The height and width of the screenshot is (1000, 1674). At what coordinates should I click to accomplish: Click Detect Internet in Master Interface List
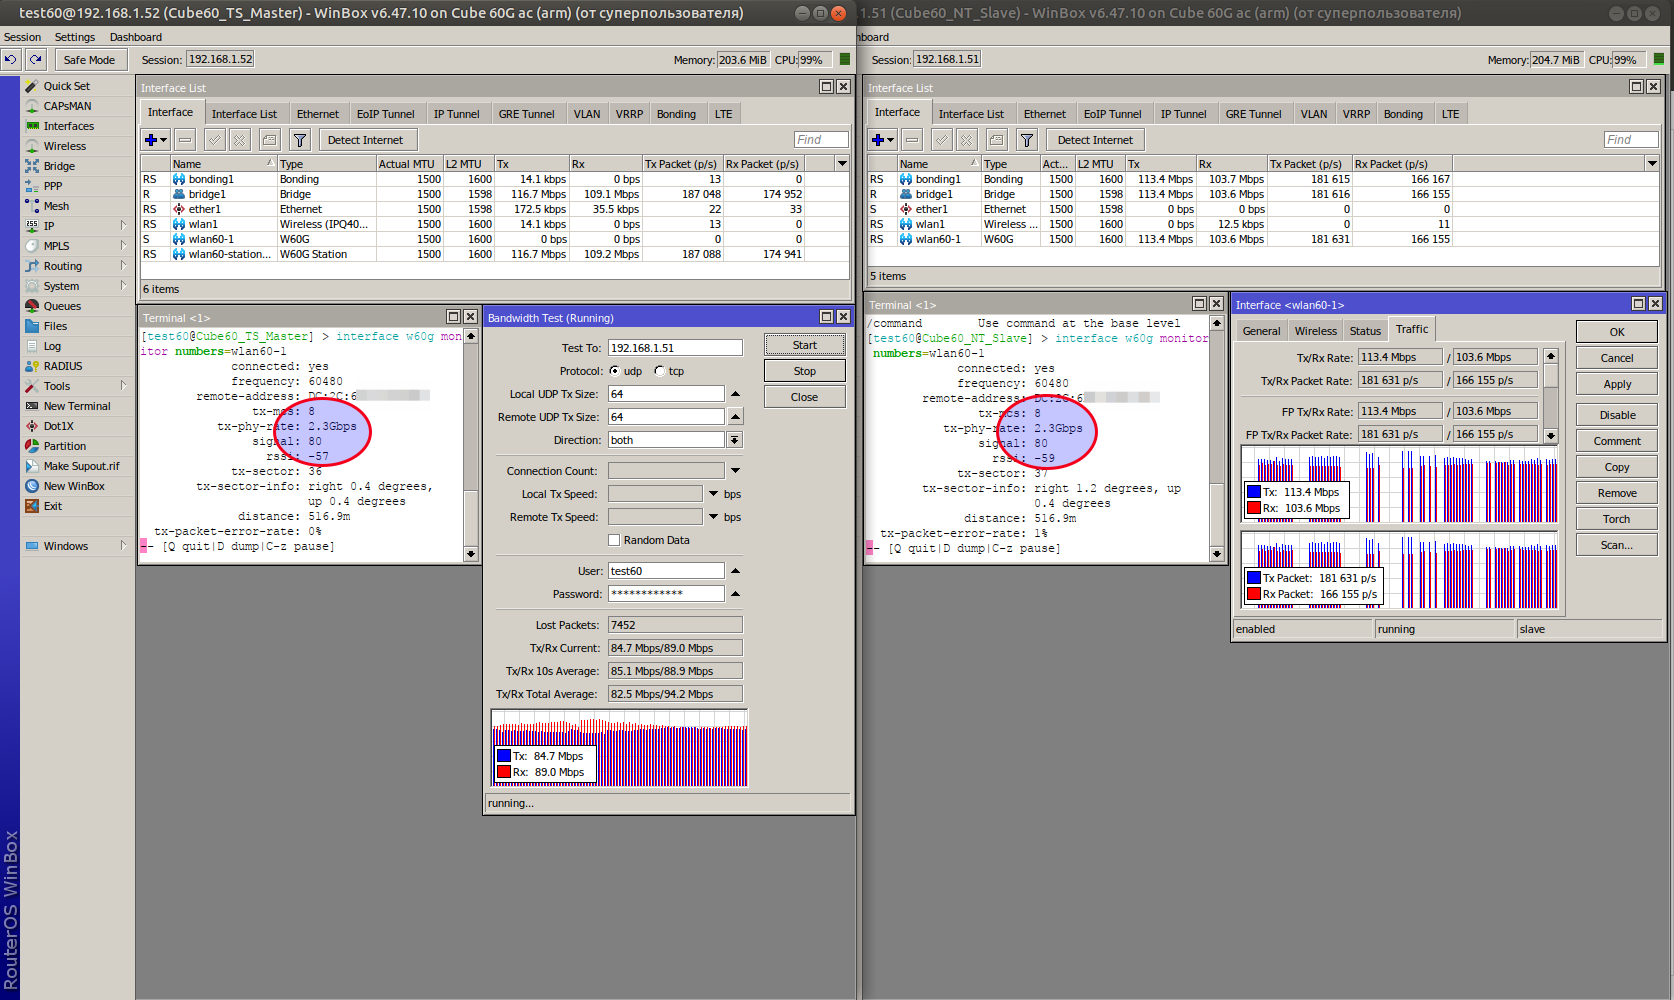pos(365,140)
